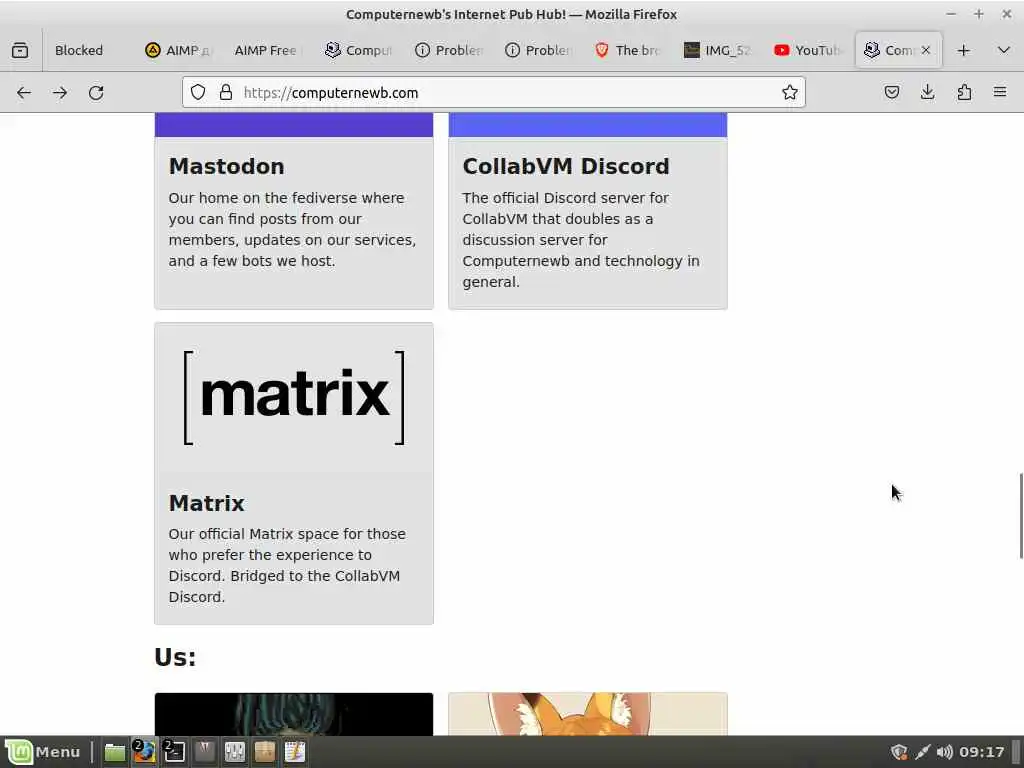Open Save to Pocket button
Image resolution: width=1024 pixels, height=768 pixels.
tap(891, 92)
